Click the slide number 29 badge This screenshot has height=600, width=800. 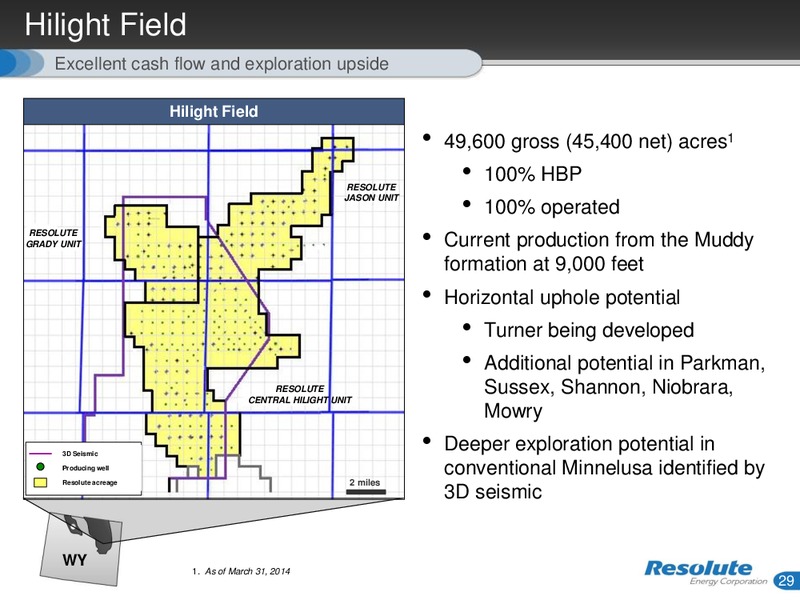[786, 581]
